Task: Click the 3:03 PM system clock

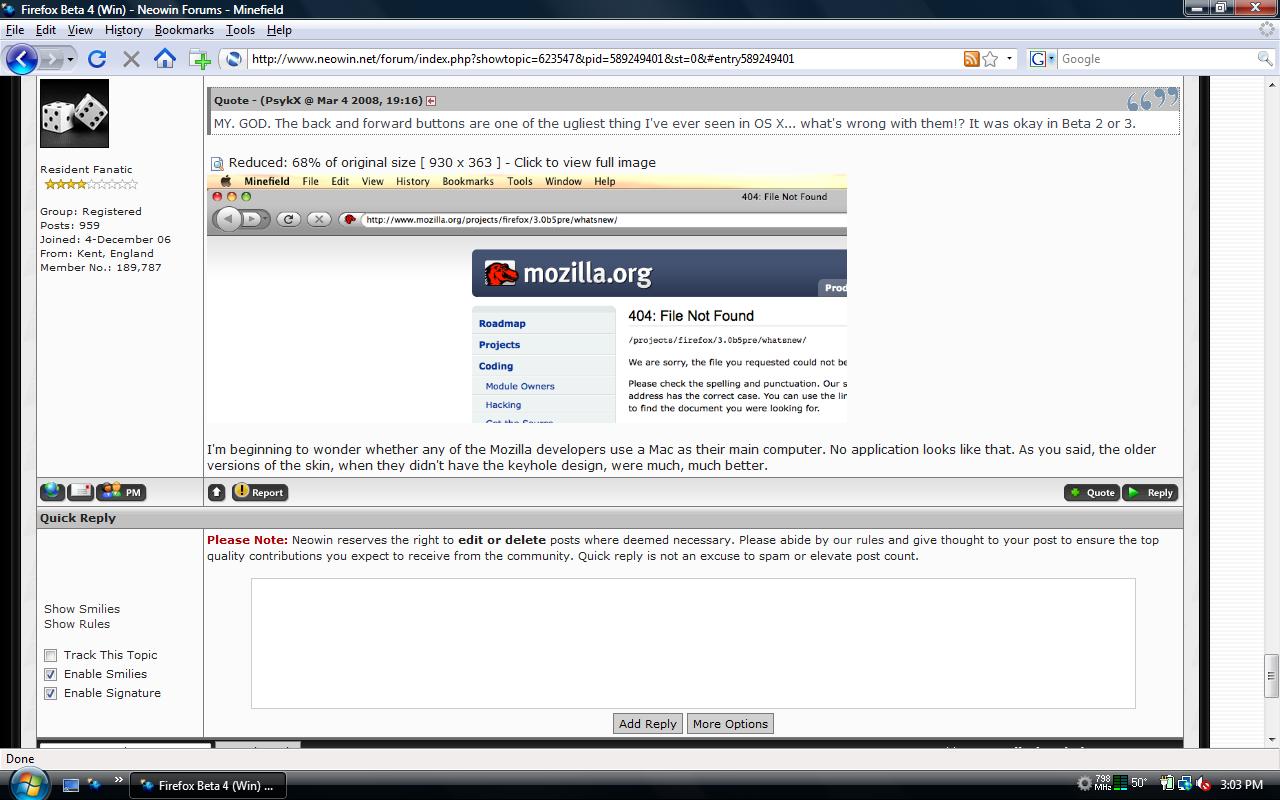Action: point(1241,785)
